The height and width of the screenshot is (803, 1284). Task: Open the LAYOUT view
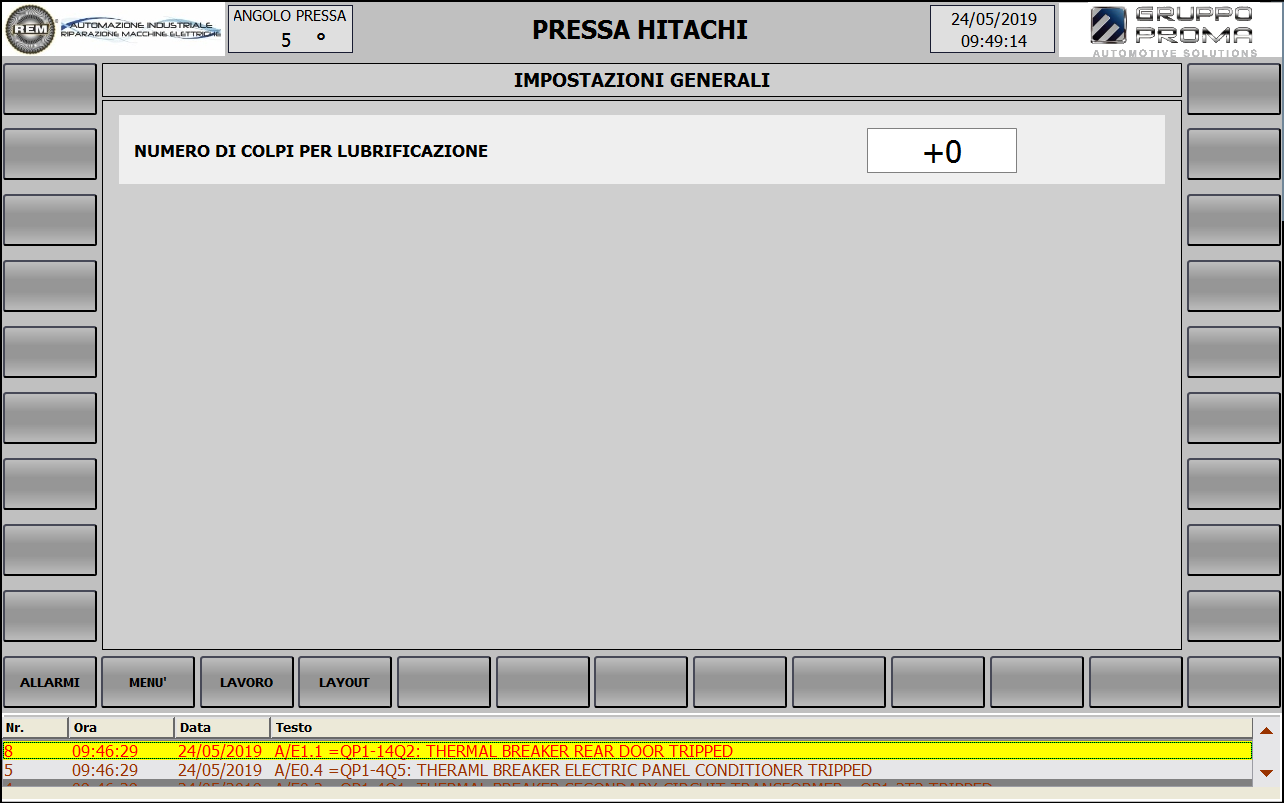click(345, 682)
